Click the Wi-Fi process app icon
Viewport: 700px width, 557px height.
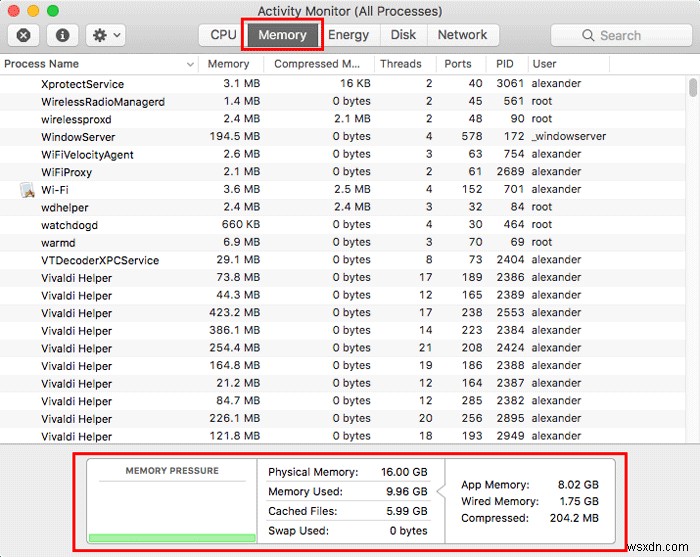pyautogui.click(x=28, y=190)
